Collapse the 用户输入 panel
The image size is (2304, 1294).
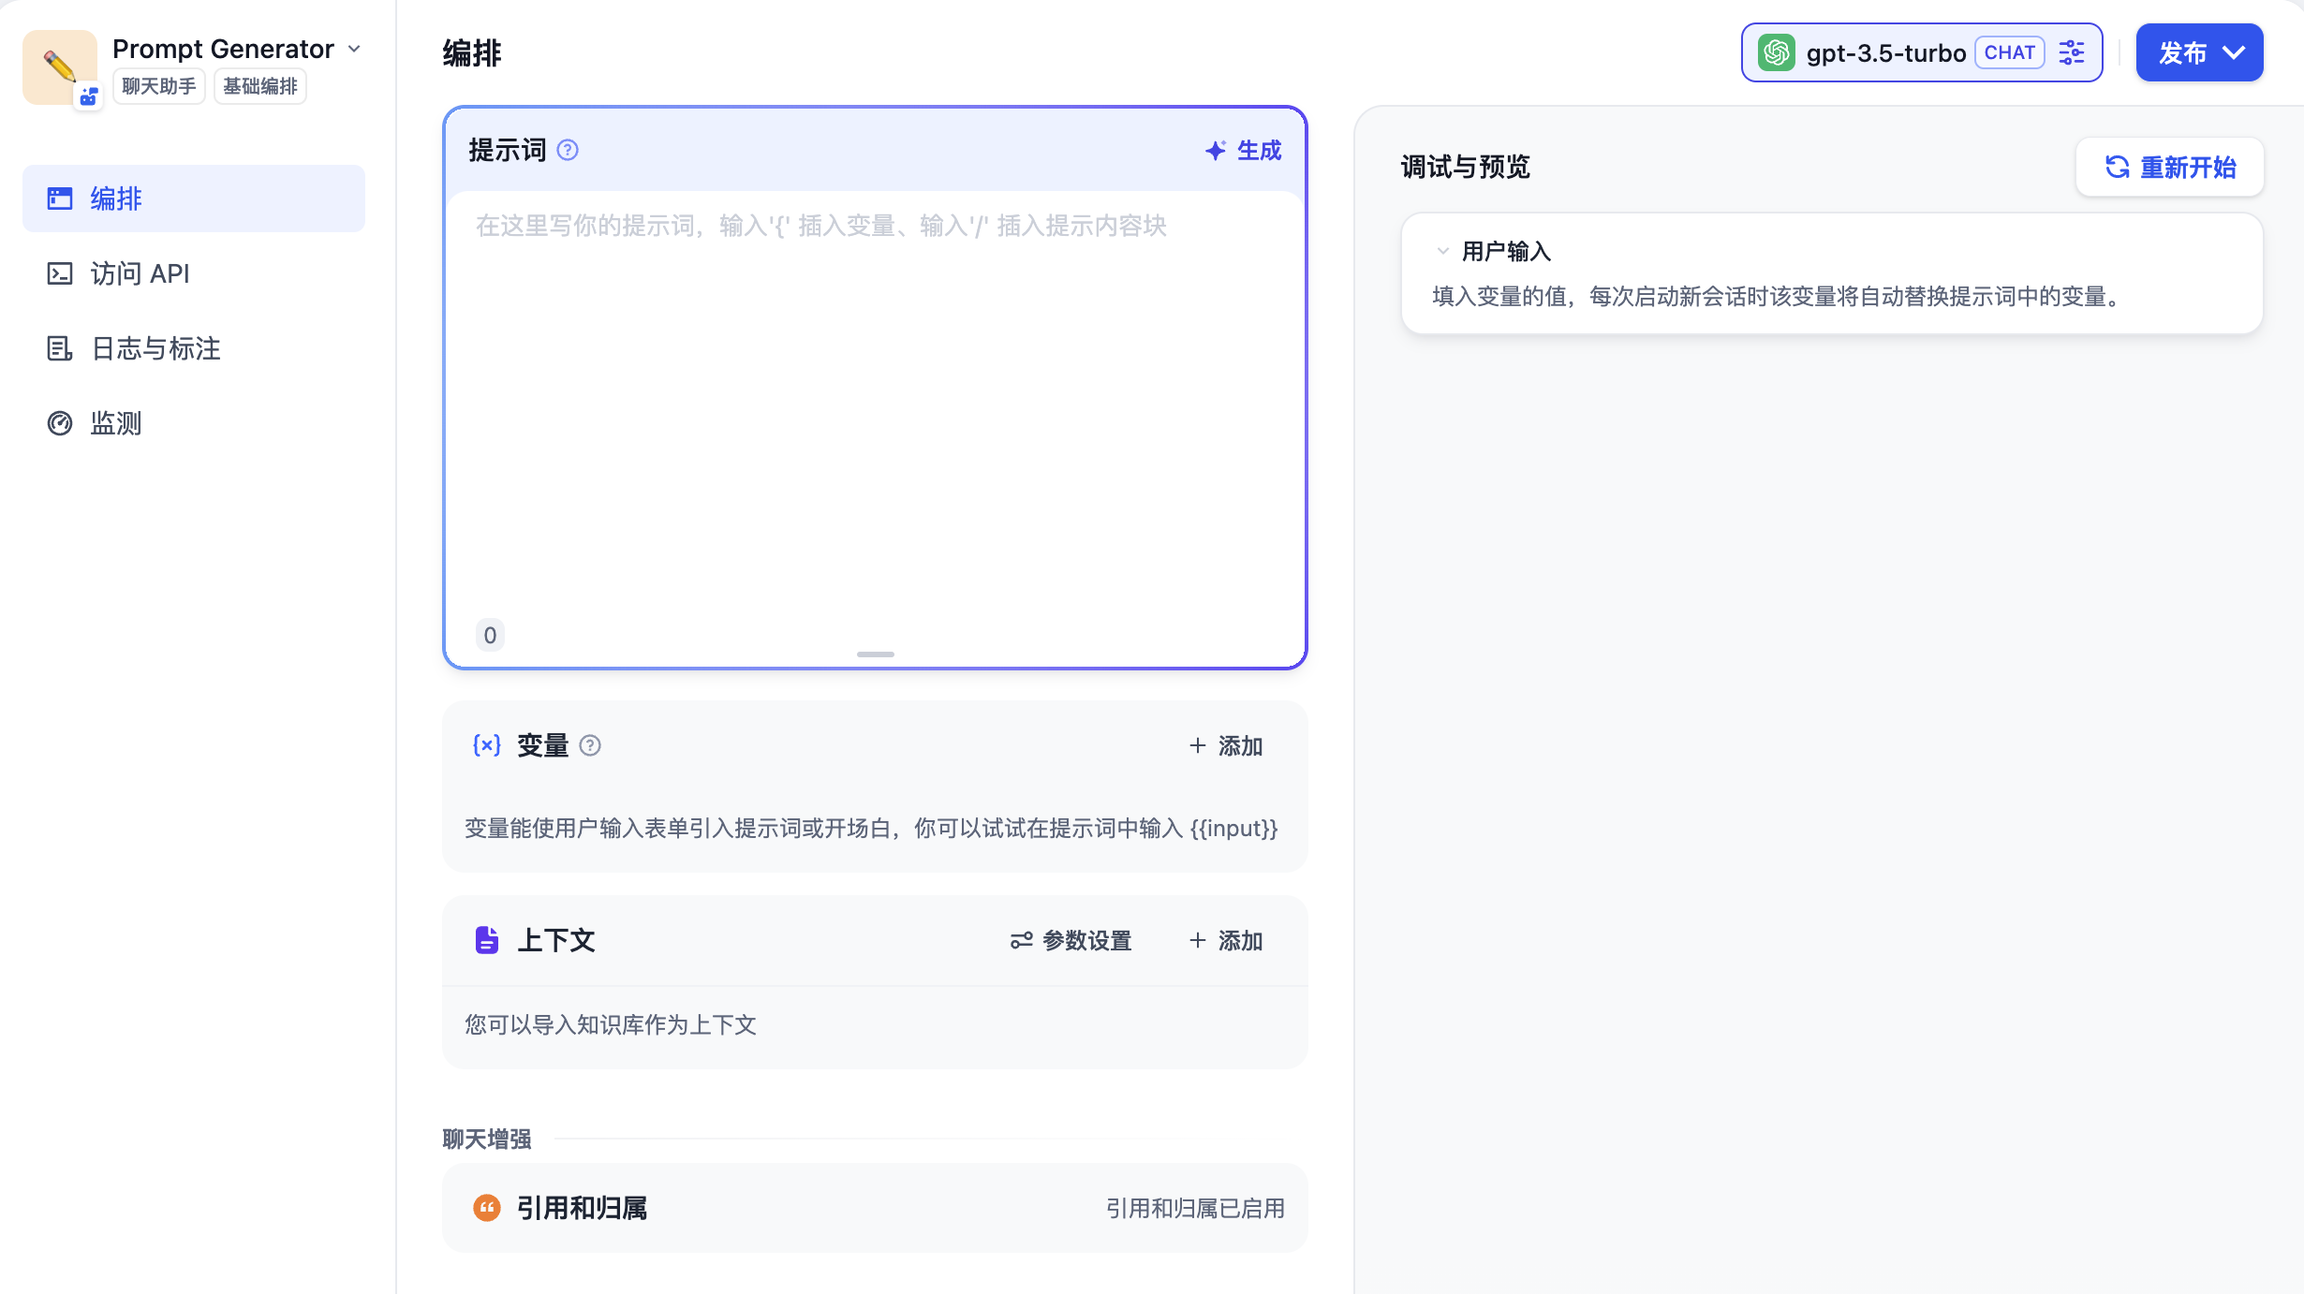(1443, 250)
